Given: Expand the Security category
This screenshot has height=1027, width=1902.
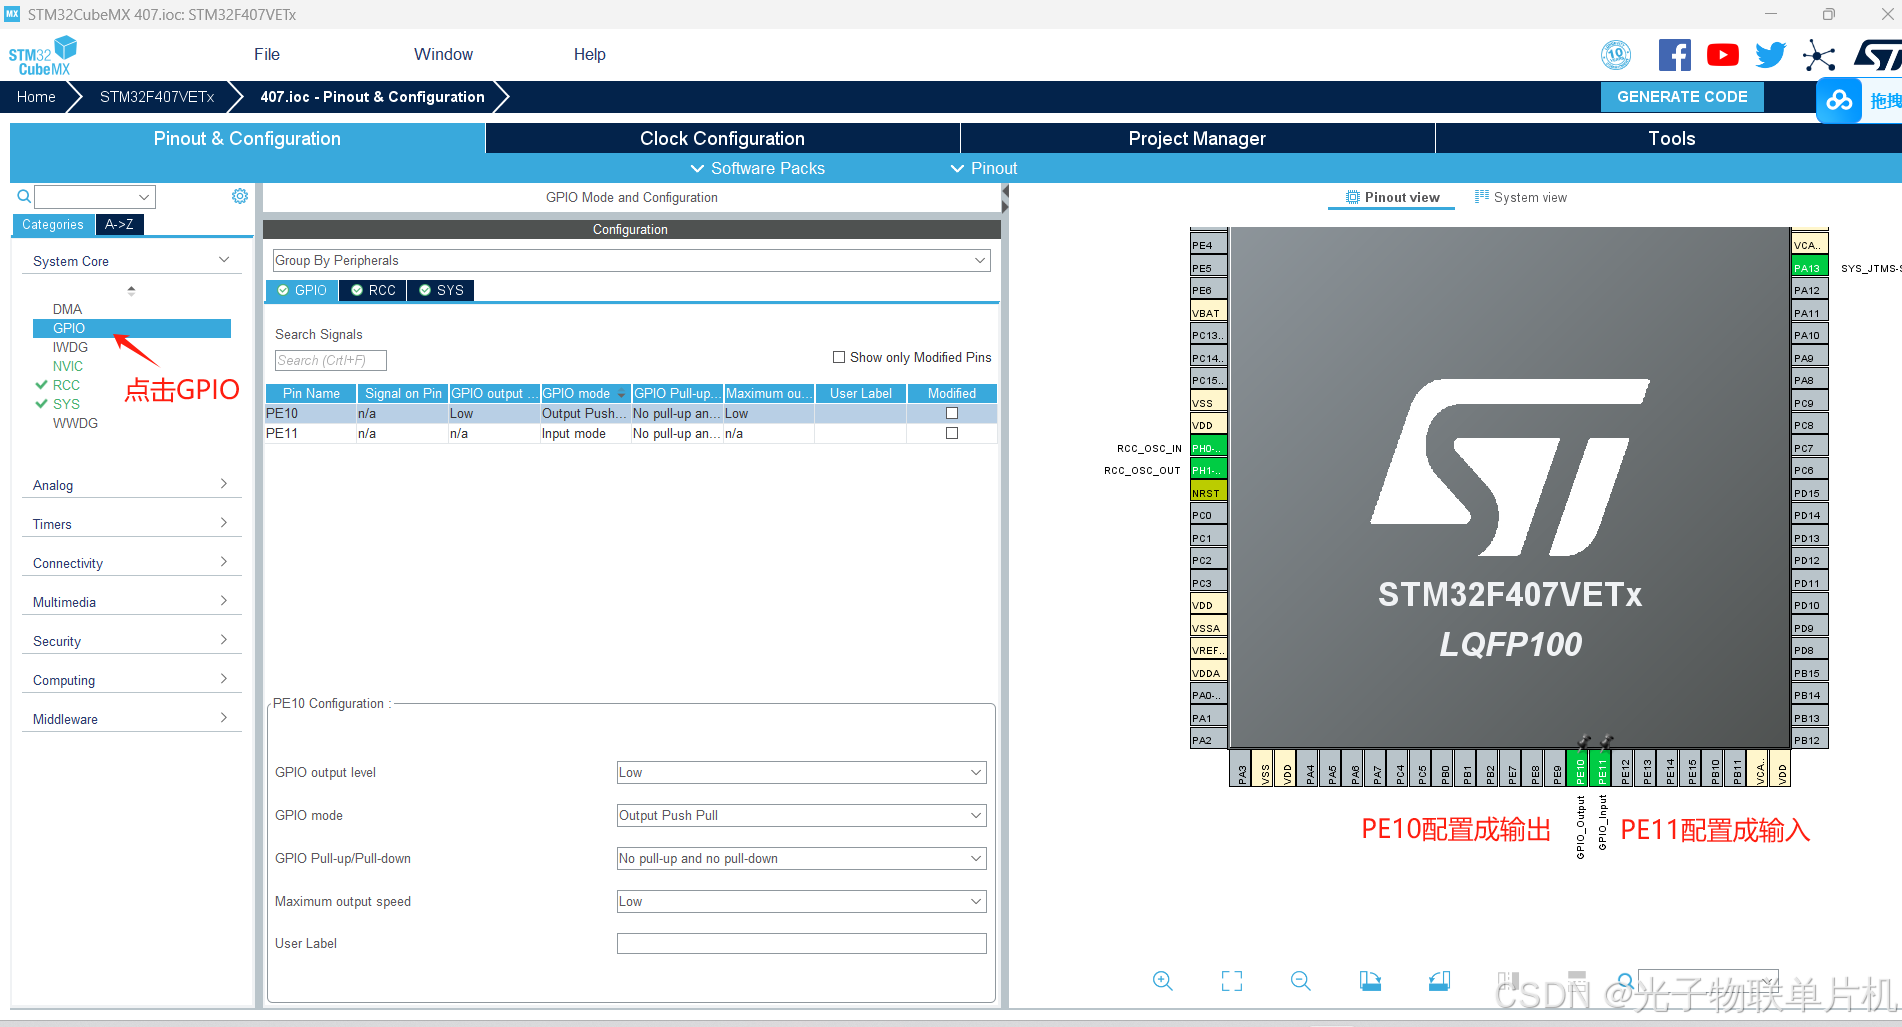Looking at the screenshot, I should (x=131, y=641).
